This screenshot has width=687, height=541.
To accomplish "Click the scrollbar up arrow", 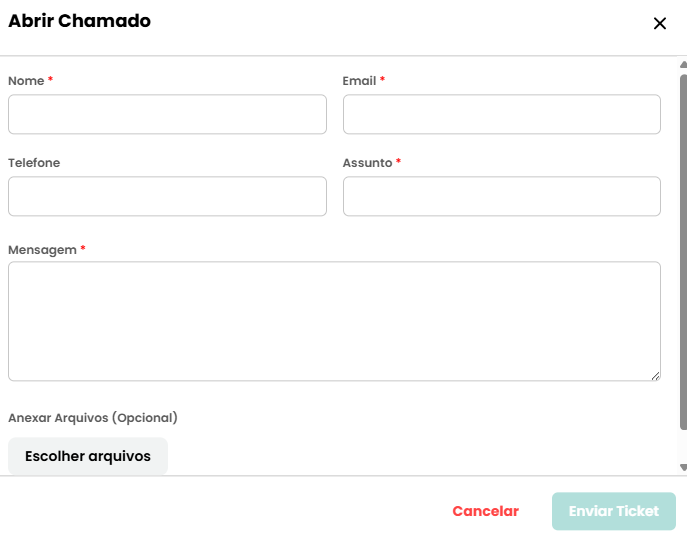I will [x=683, y=65].
